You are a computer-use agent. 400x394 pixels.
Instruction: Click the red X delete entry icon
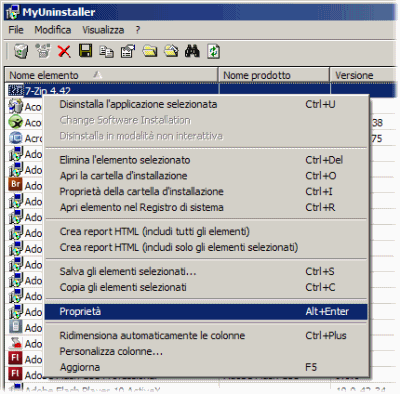pyautogui.click(x=64, y=52)
